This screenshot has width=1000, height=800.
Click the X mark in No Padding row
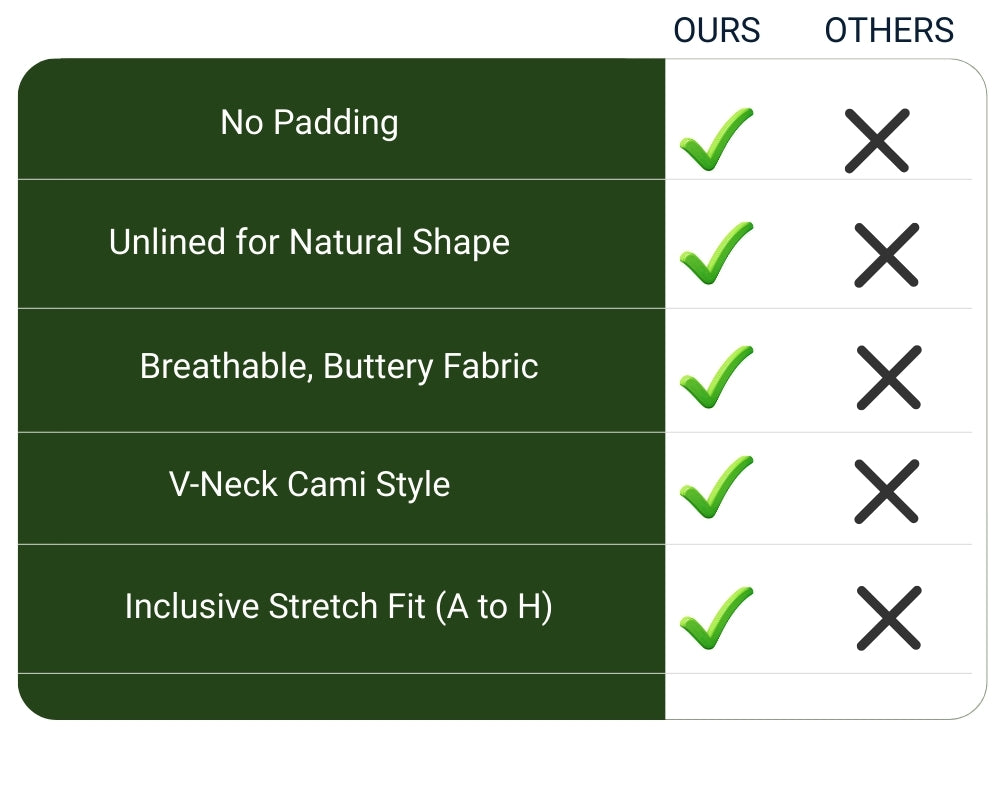click(x=877, y=140)
